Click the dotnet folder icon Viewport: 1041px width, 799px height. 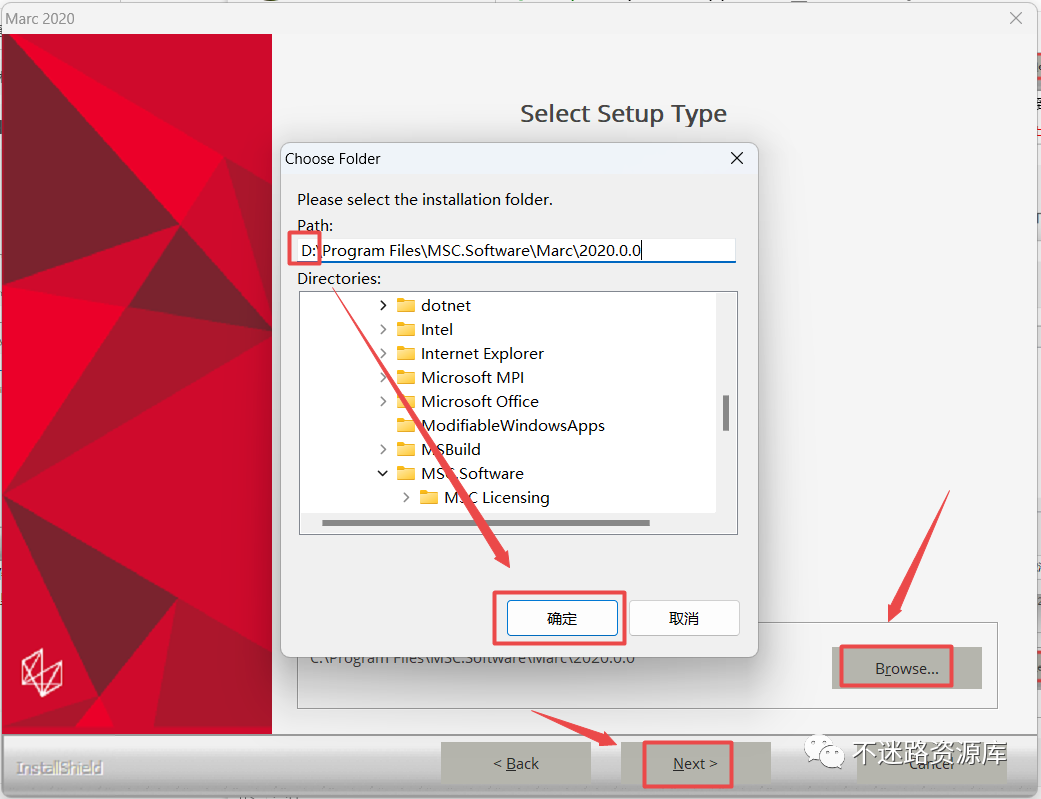pyautogui.click(x=406, y=306)
